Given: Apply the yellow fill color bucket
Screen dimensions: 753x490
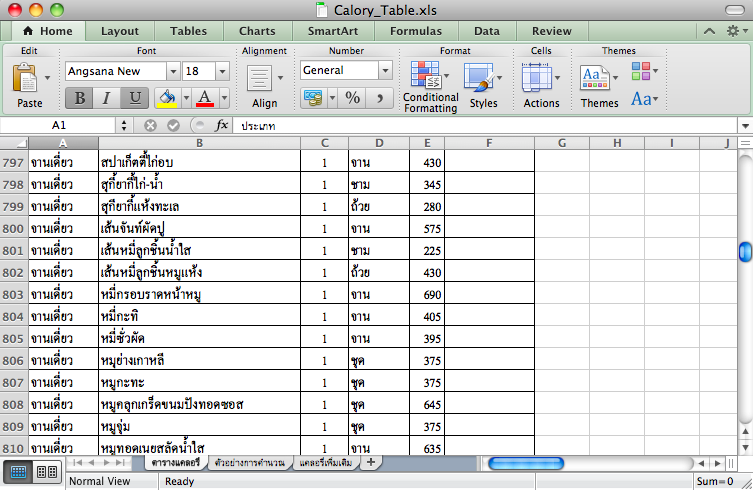Looking at the screenshot, I should [167, 98].
